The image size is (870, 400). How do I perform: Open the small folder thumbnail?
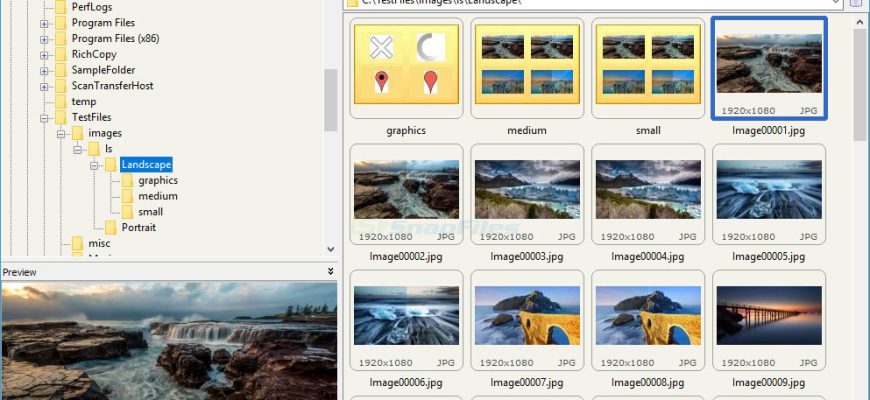[x=648, y=68]
